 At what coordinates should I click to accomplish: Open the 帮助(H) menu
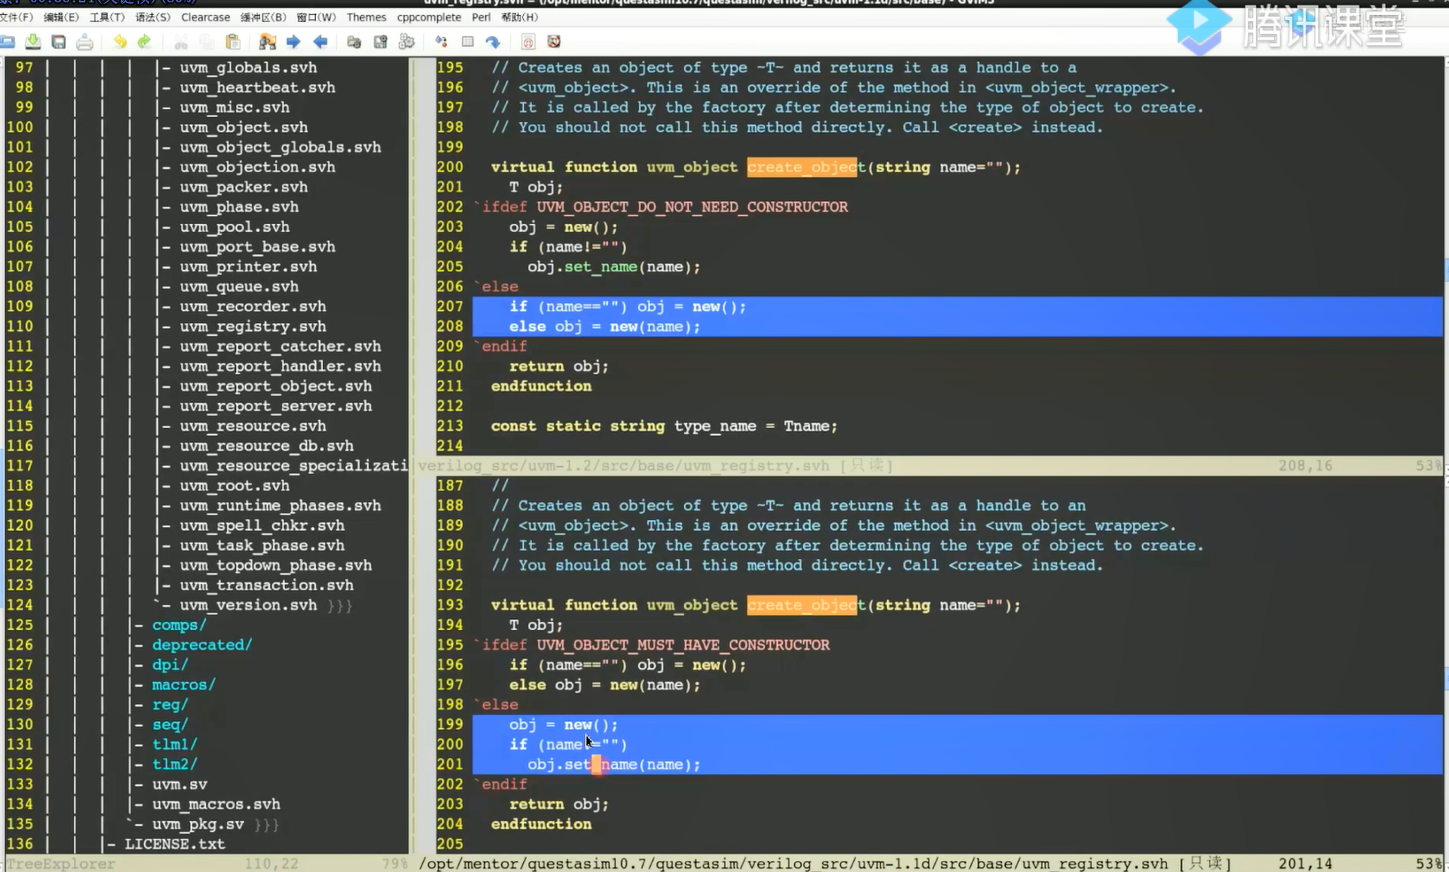click(x=520, y=17)
